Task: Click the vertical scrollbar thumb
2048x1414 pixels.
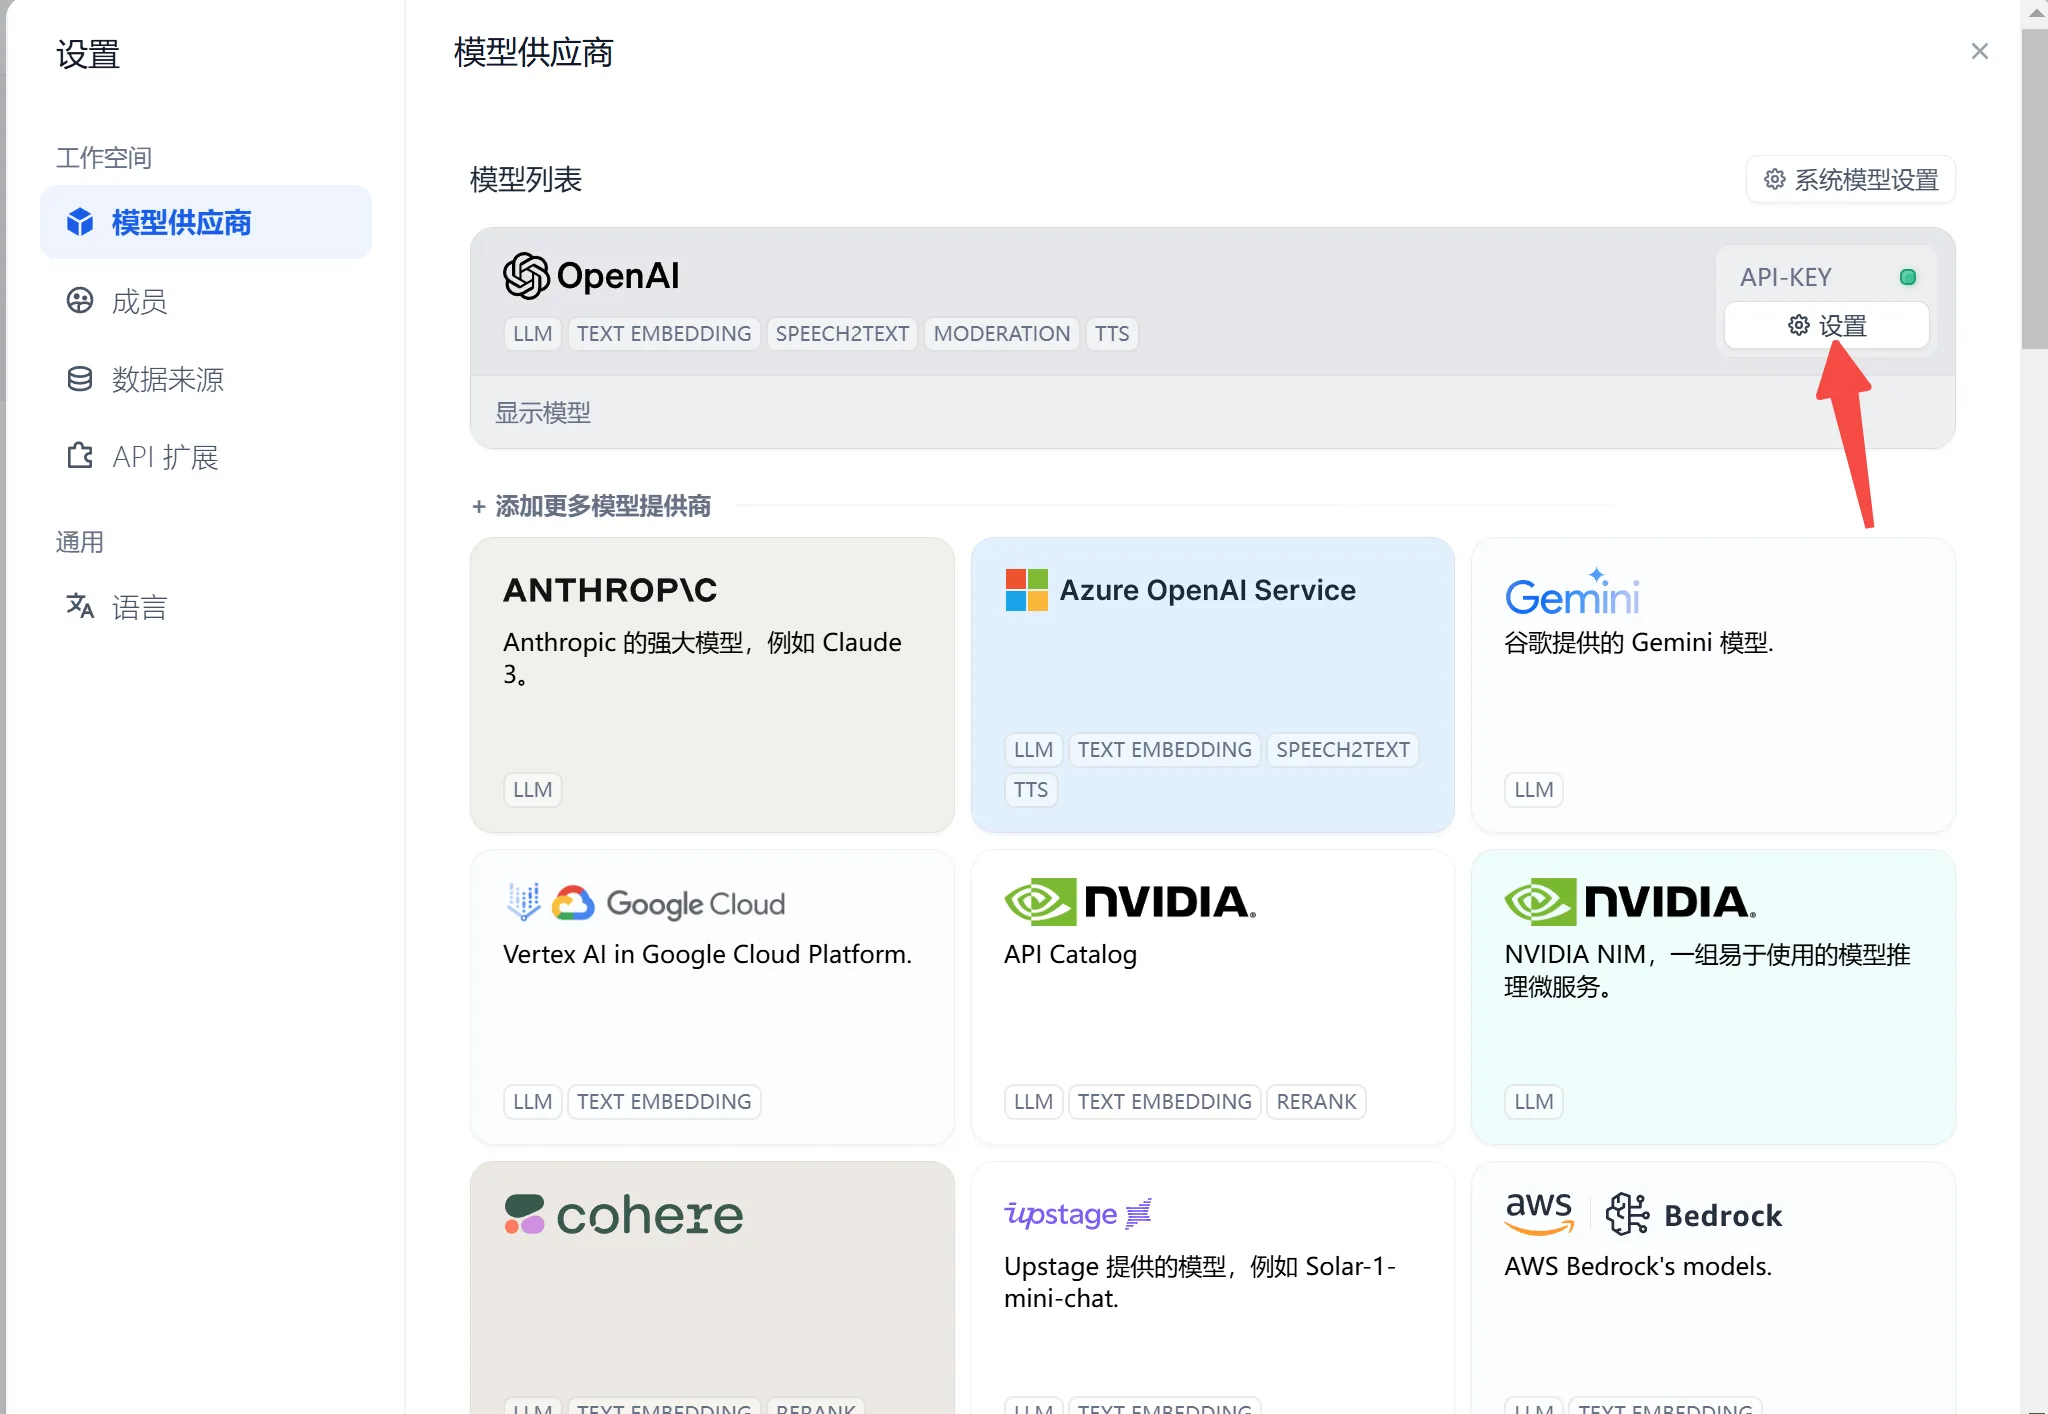Action: coord(2034,189)
